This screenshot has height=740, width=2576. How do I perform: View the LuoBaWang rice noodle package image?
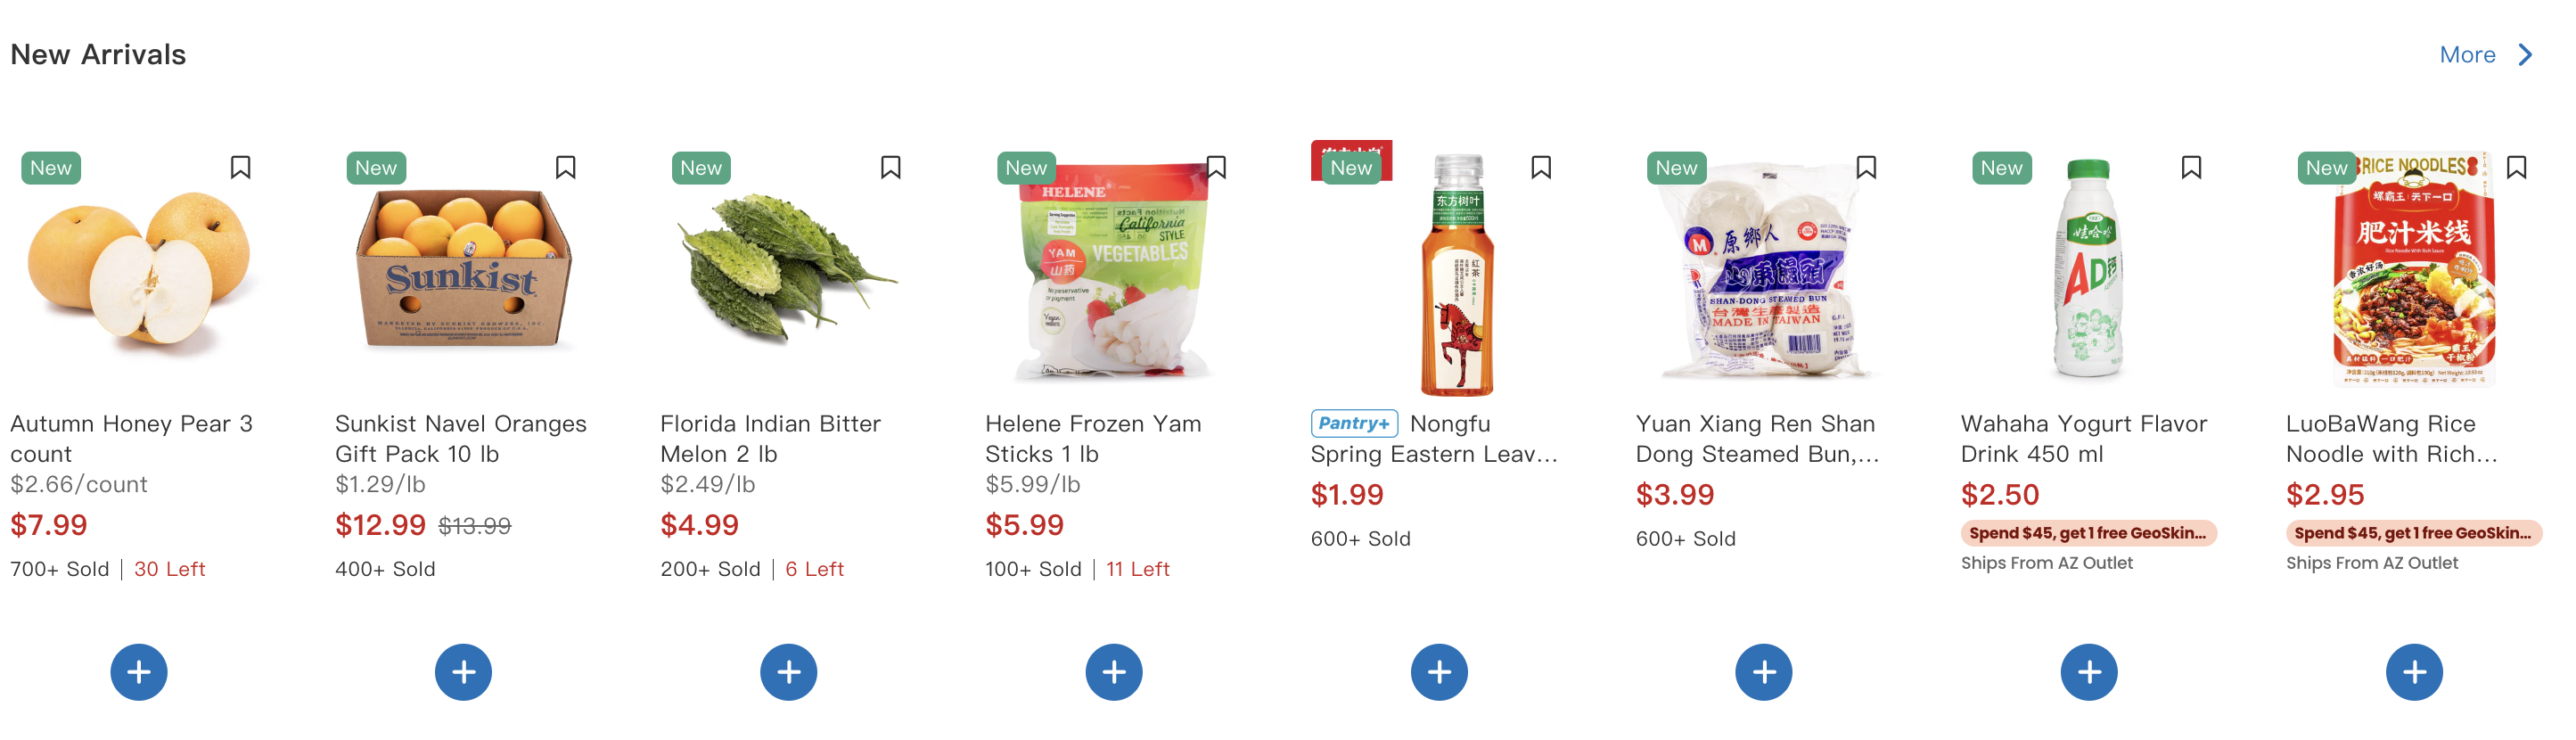(2413, 270)
